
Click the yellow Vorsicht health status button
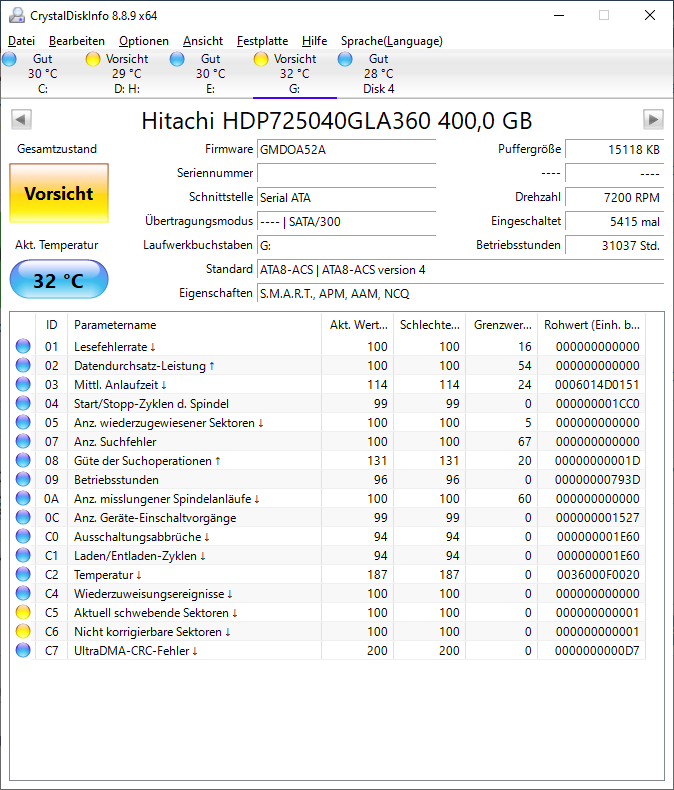[59, 193]
